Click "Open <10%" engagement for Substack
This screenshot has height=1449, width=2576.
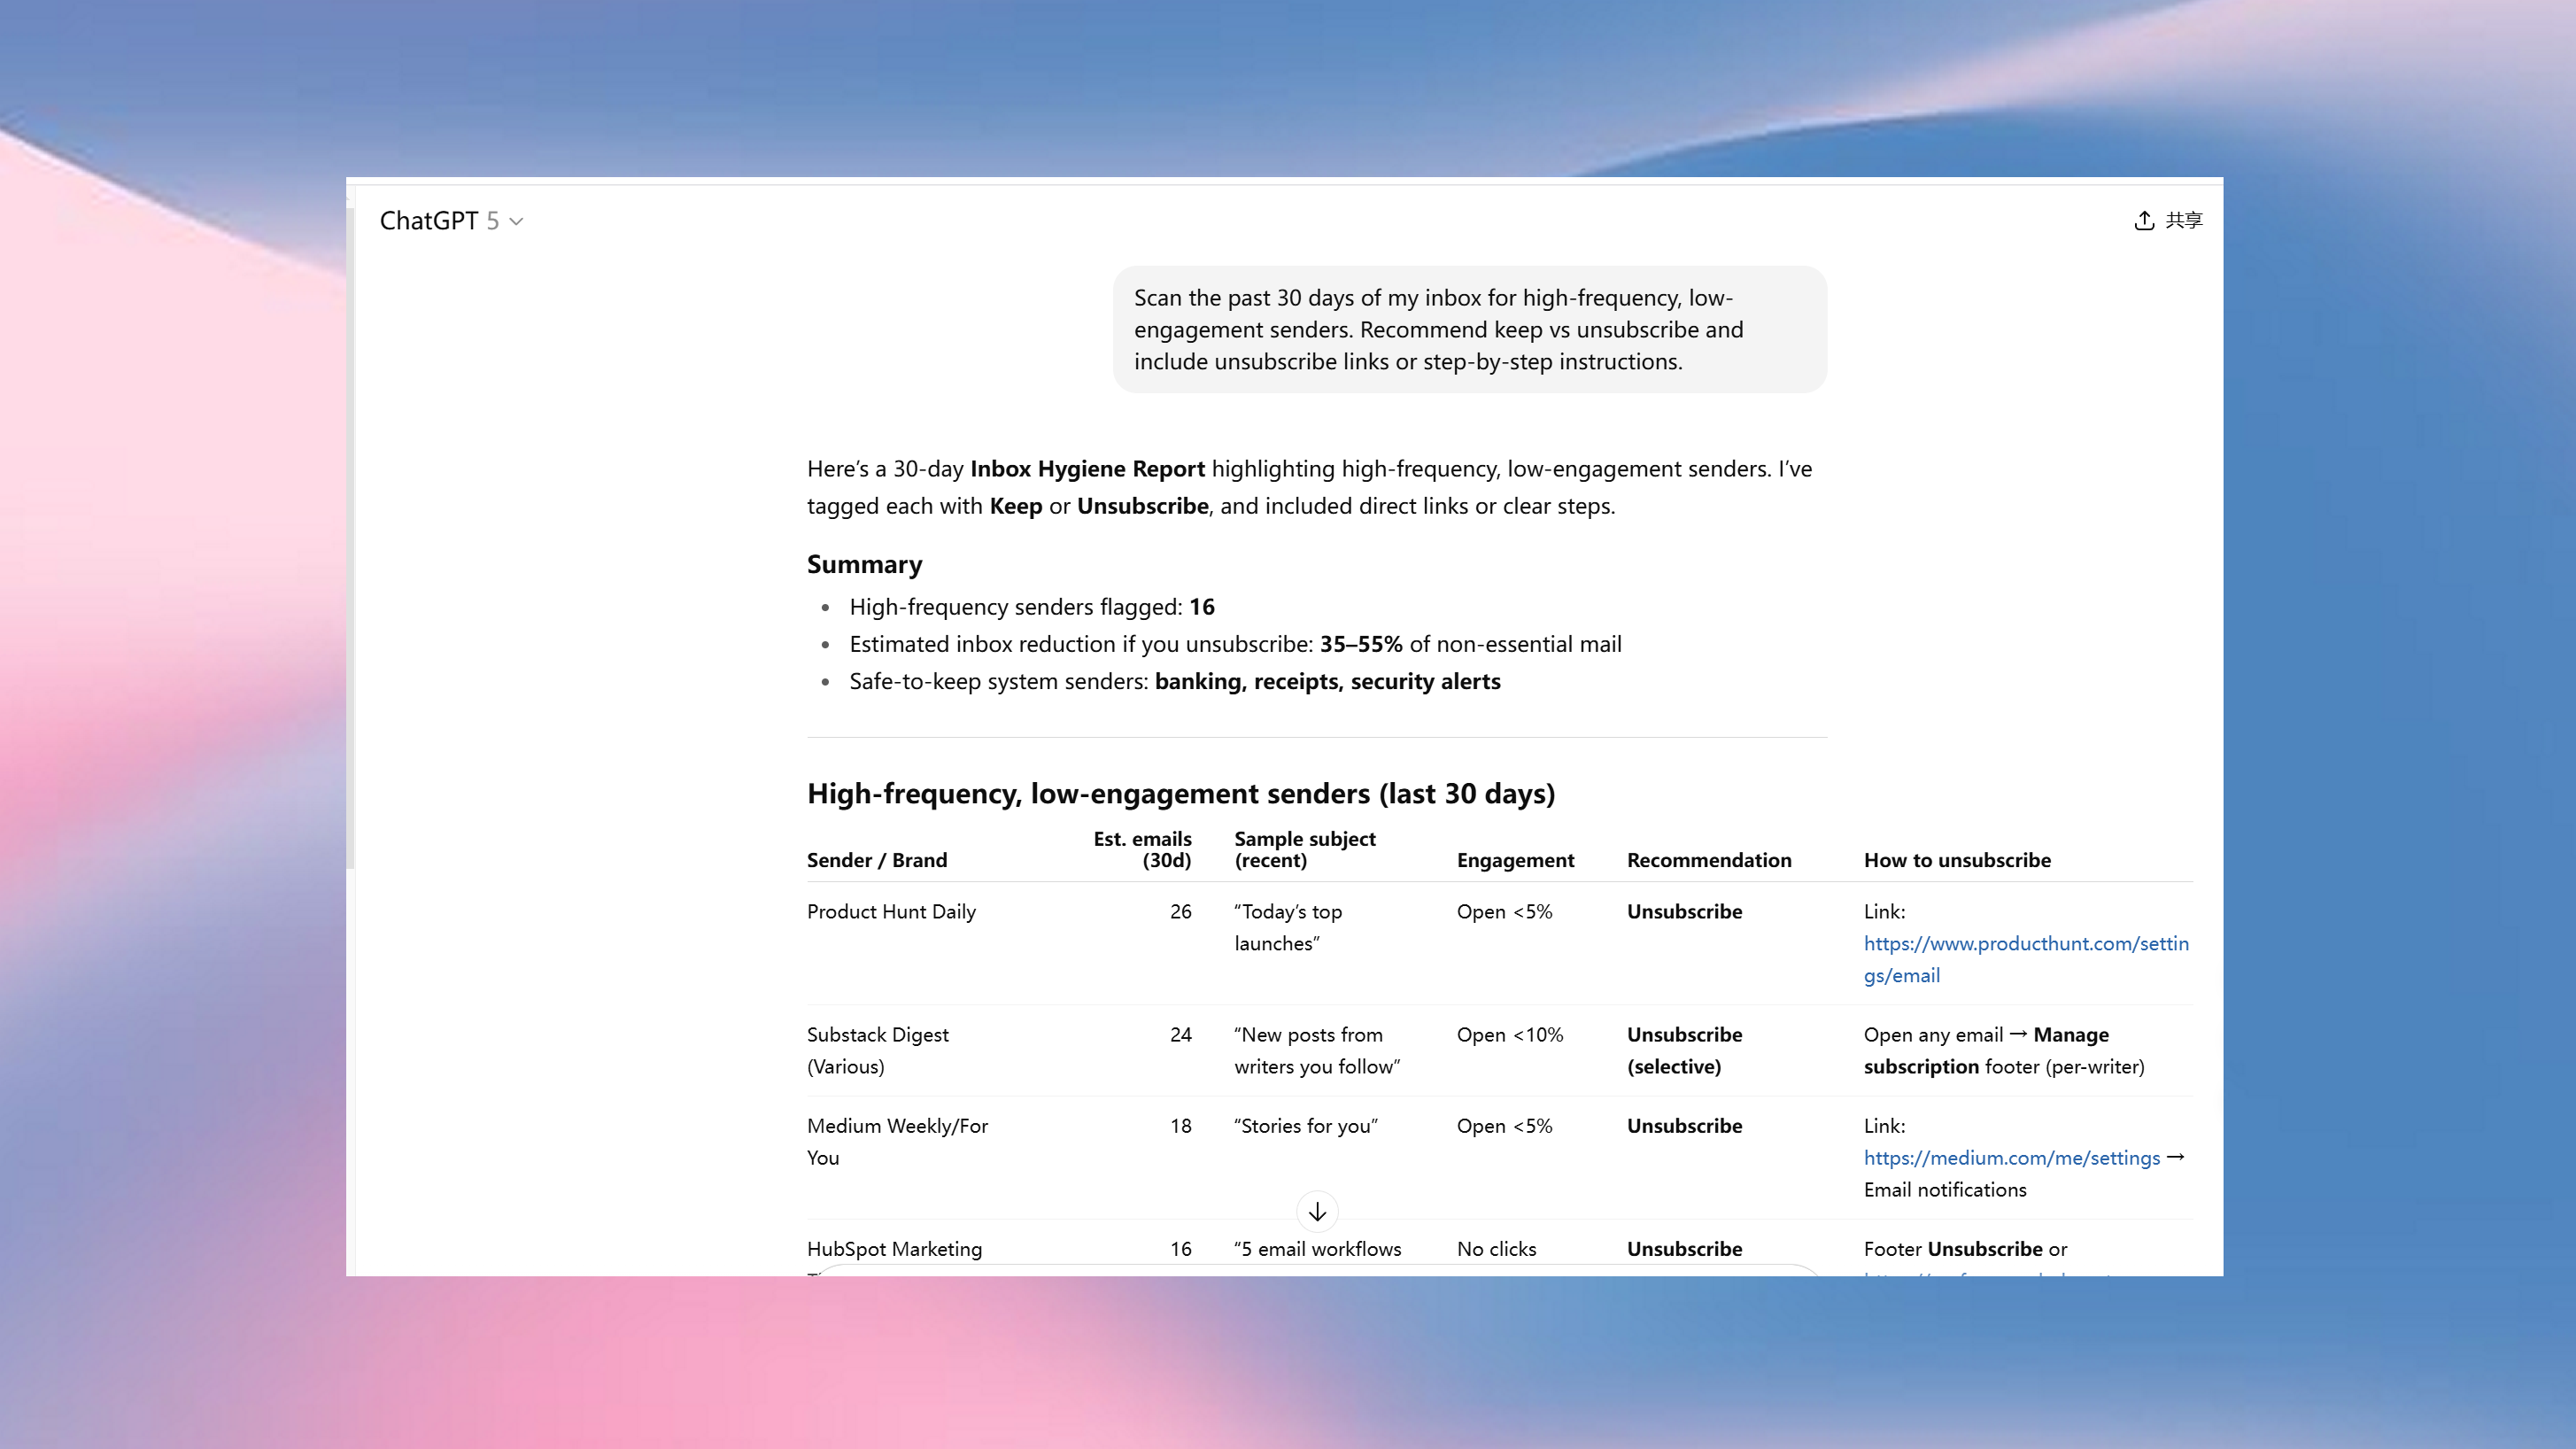pyautogui.click(x=1509, y=1034)
